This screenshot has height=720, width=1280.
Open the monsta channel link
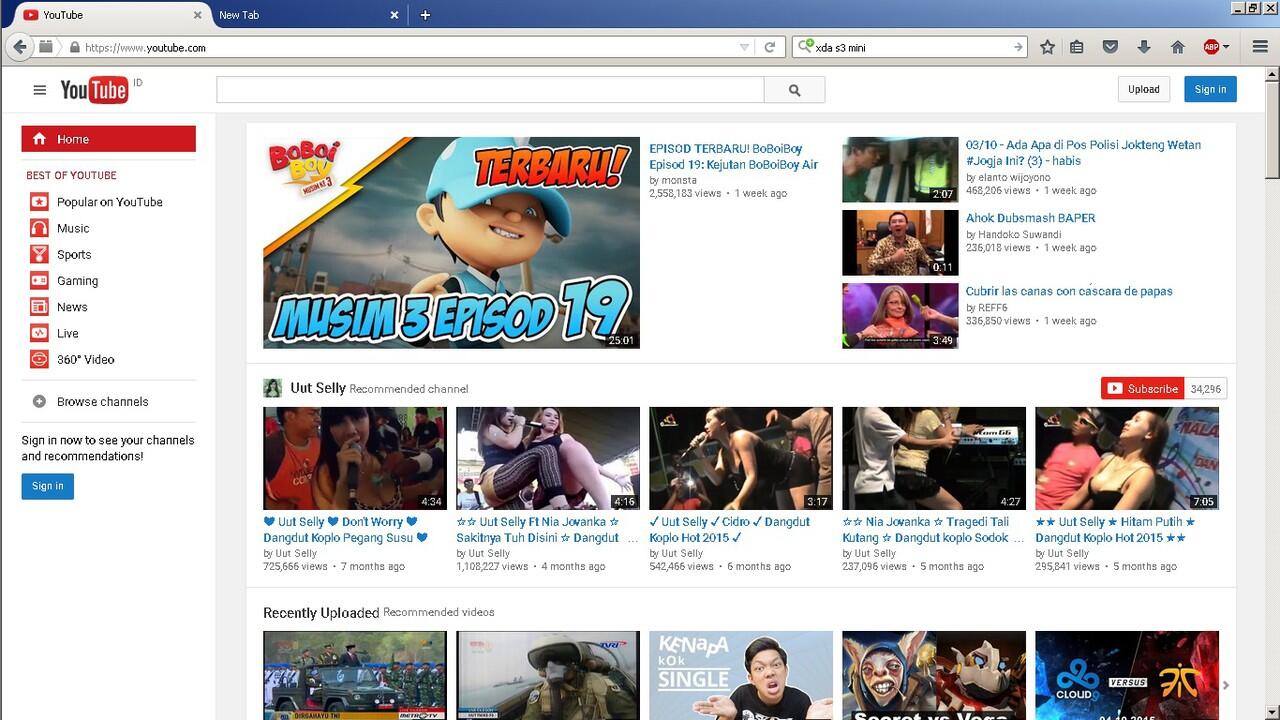678,180
